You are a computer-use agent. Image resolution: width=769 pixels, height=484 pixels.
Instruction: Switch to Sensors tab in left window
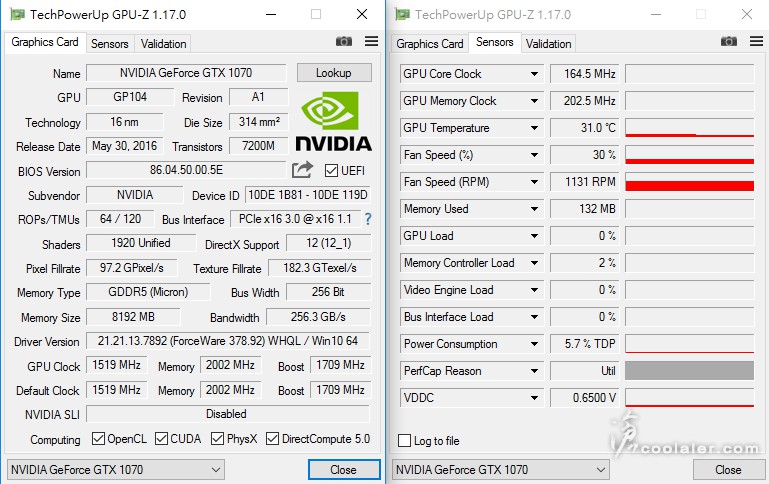coord(110,44)
